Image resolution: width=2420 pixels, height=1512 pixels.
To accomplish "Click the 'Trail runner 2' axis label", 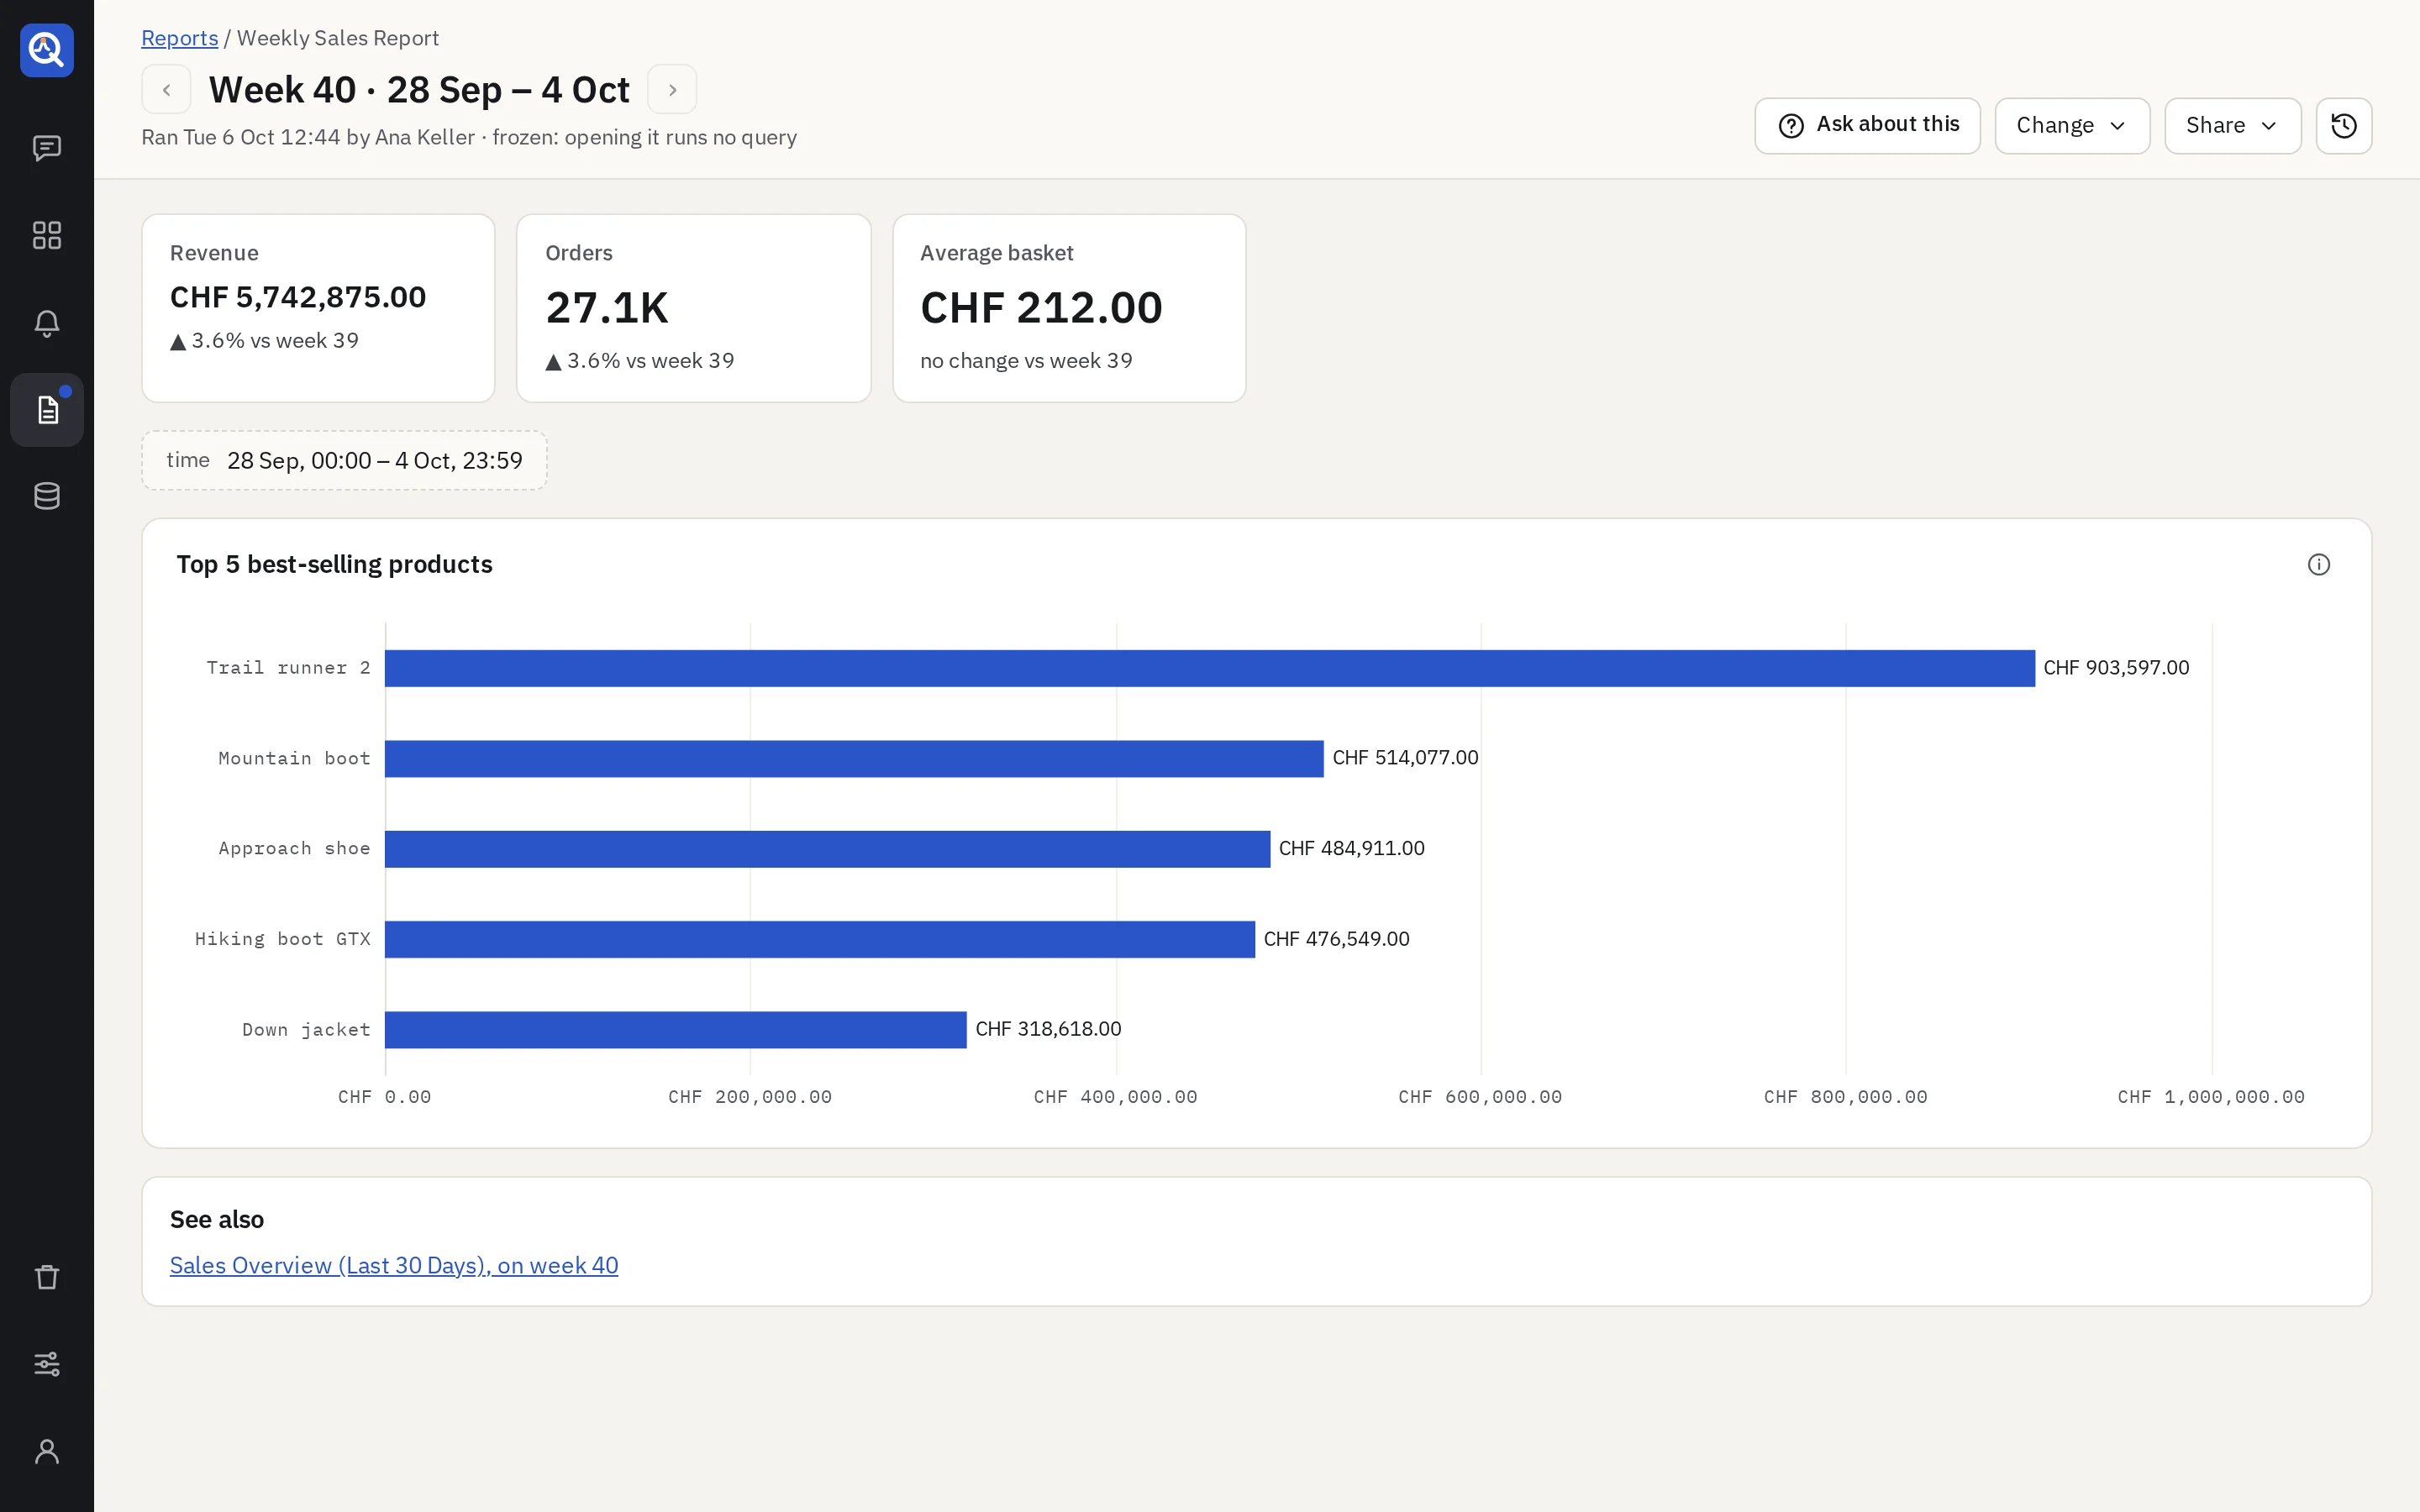I will (288, 668).
